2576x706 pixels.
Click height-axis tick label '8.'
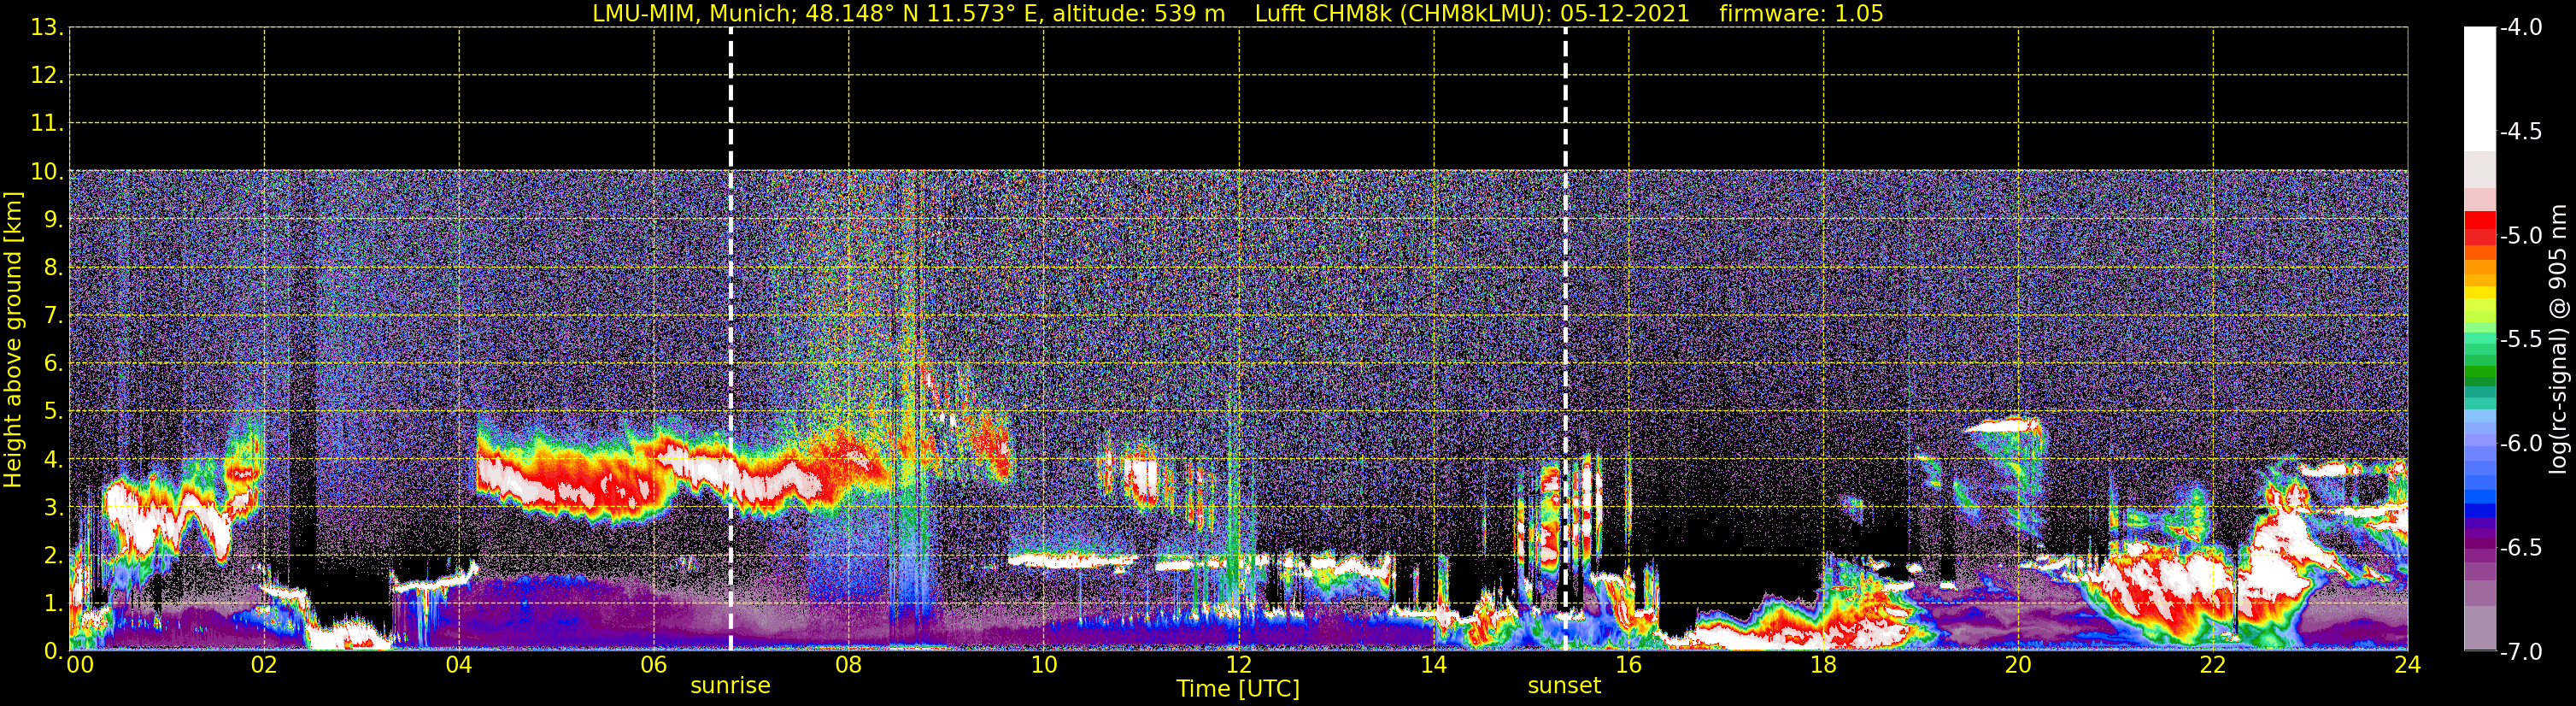click(x=53, y=268)
